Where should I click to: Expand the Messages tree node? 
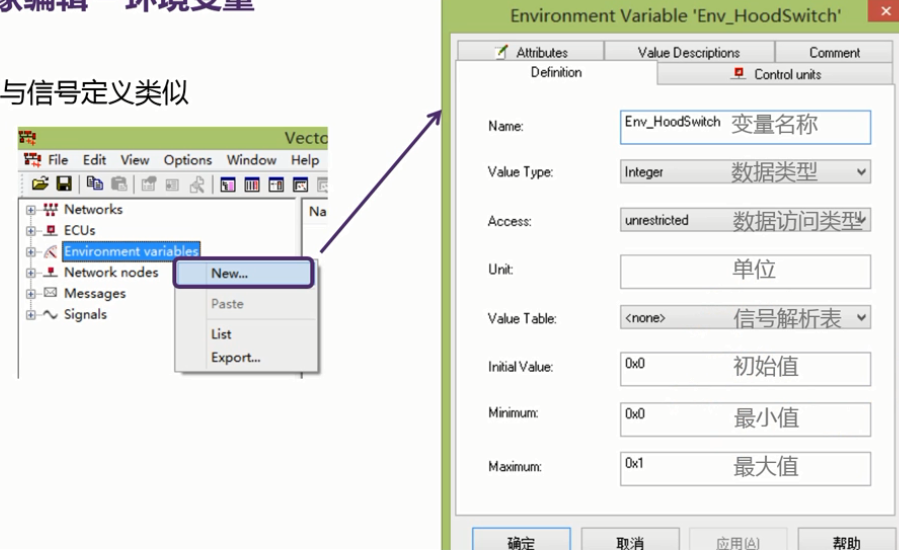pyautogui.click(x=30, y=294)
